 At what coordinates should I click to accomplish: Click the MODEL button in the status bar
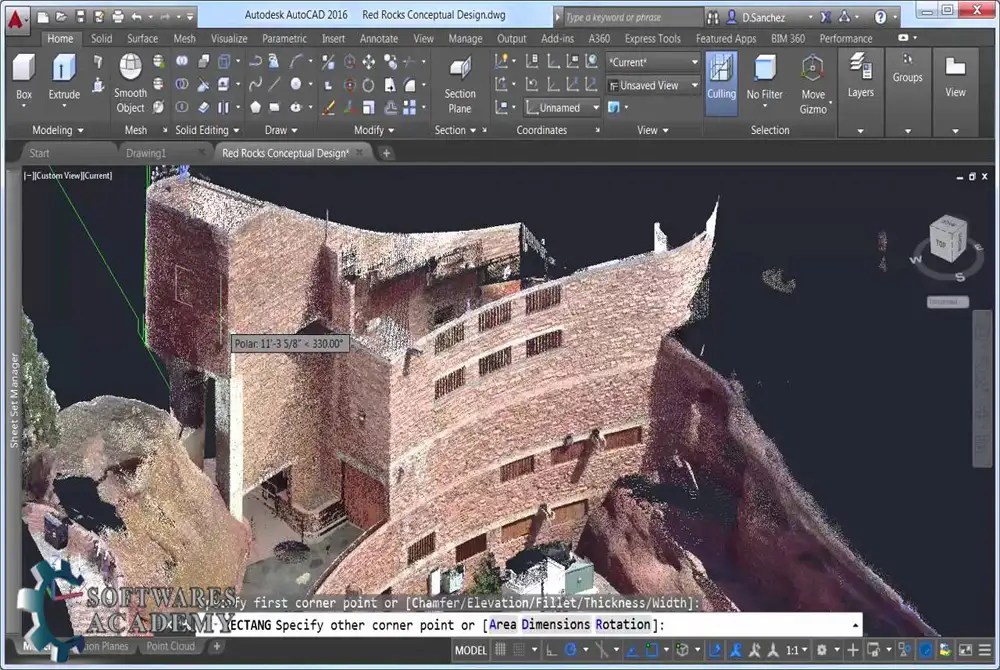470,650
